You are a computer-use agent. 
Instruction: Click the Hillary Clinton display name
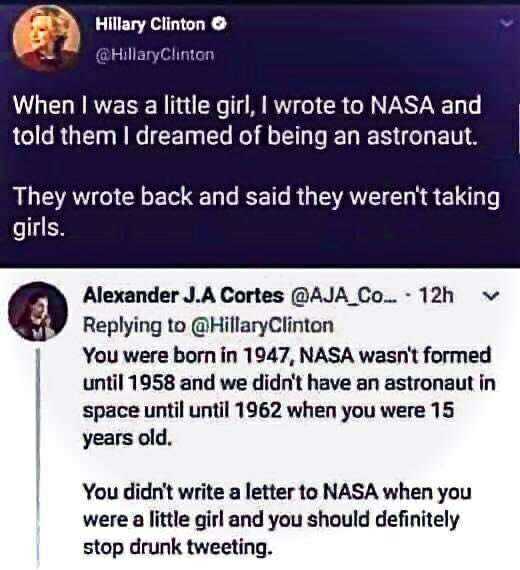click(x=150, y=24)
